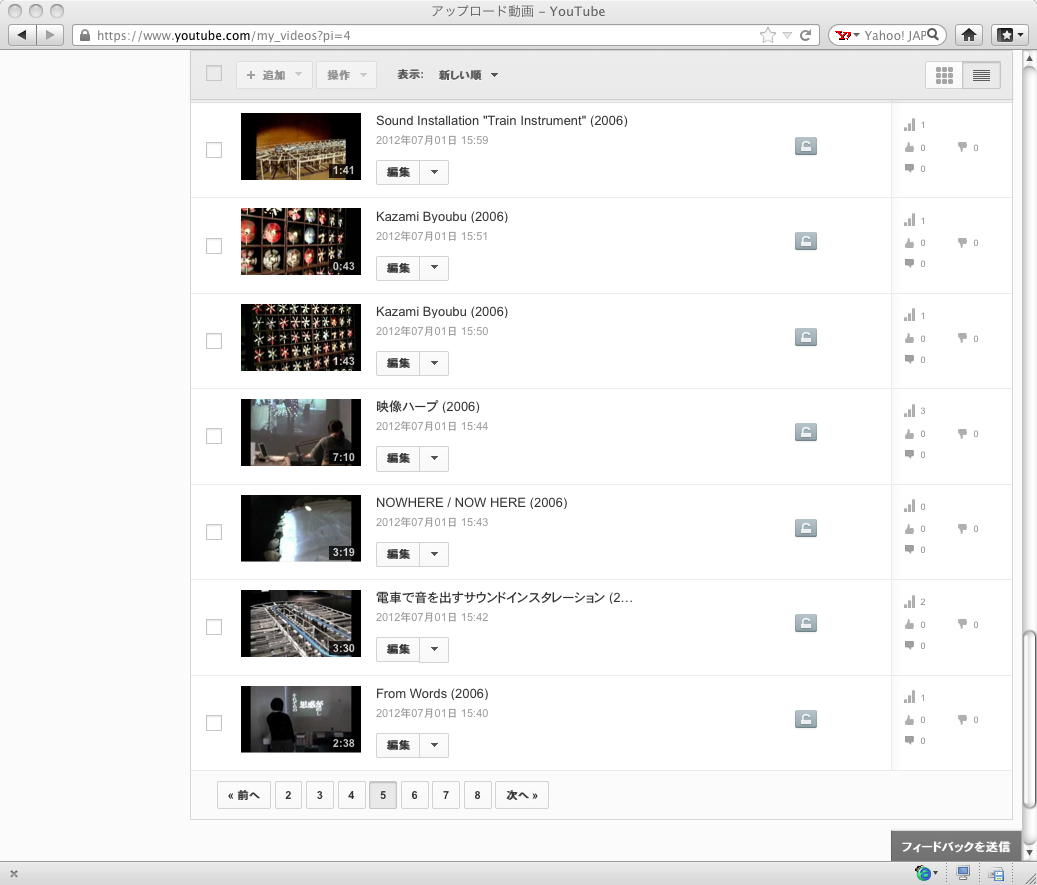The height and width of the screenshot is (885, 1037).
Task: Go to page 4 of videos
Action: click(351, 795)
